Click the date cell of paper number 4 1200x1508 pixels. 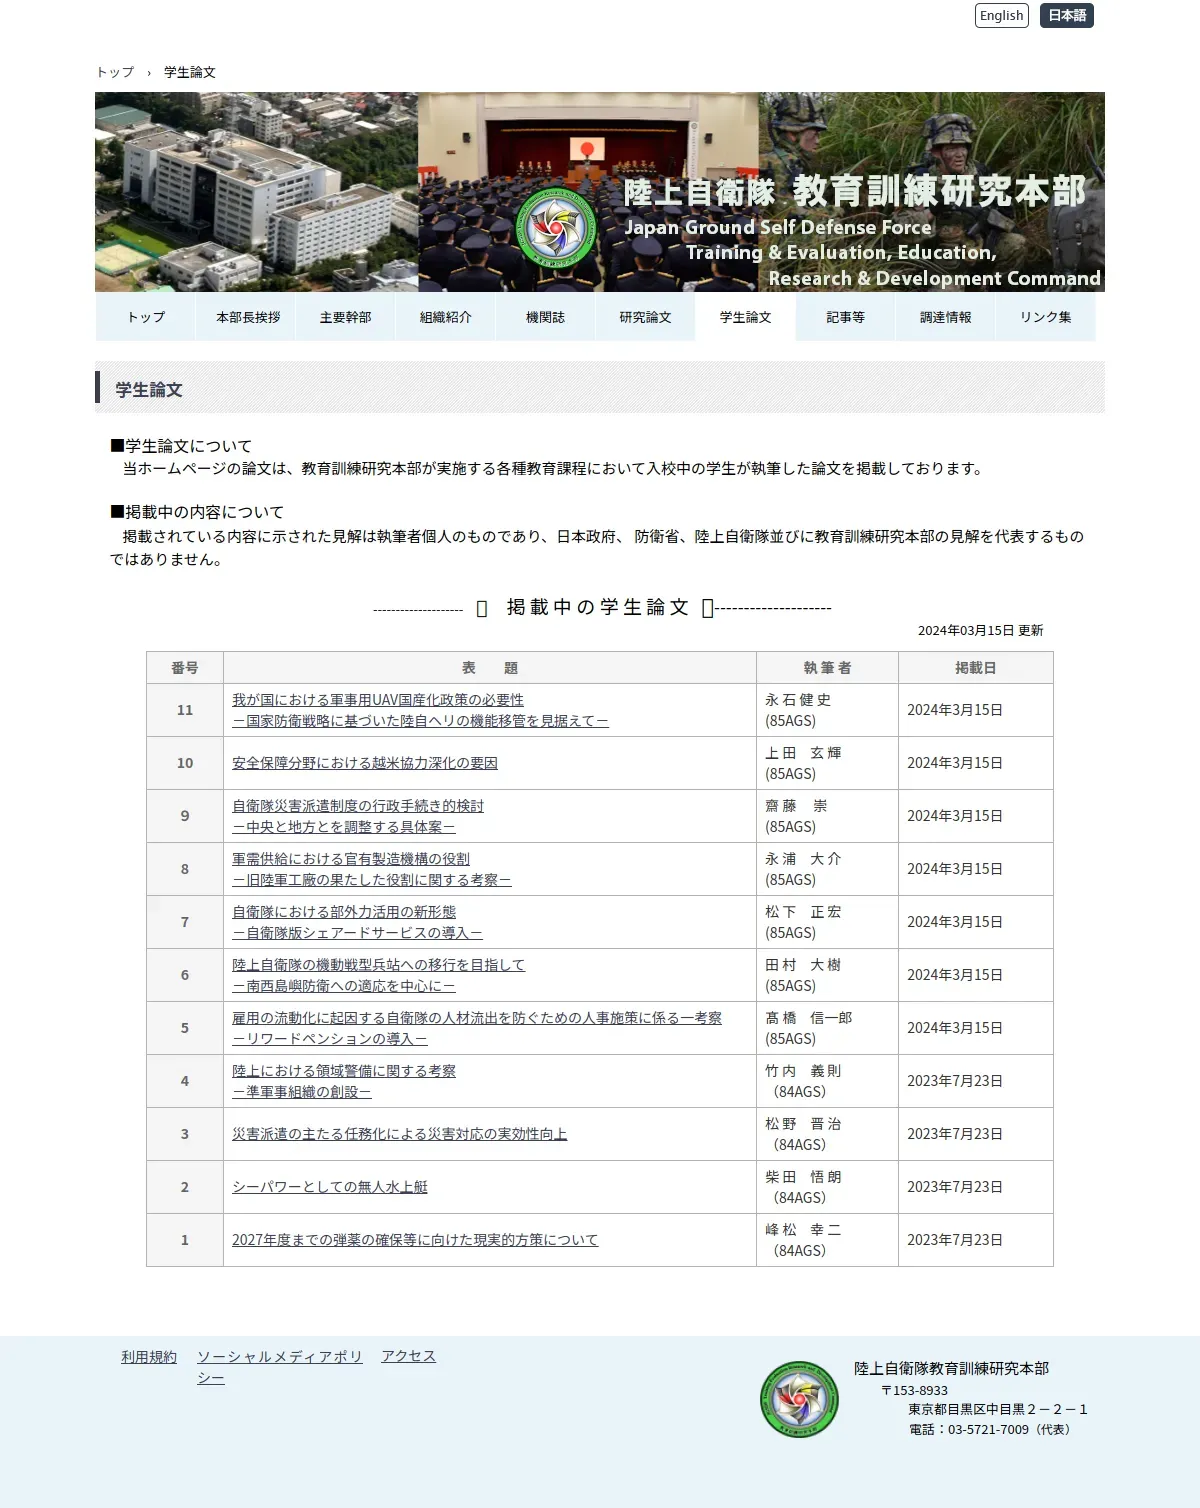click(x=976, y=1081)
